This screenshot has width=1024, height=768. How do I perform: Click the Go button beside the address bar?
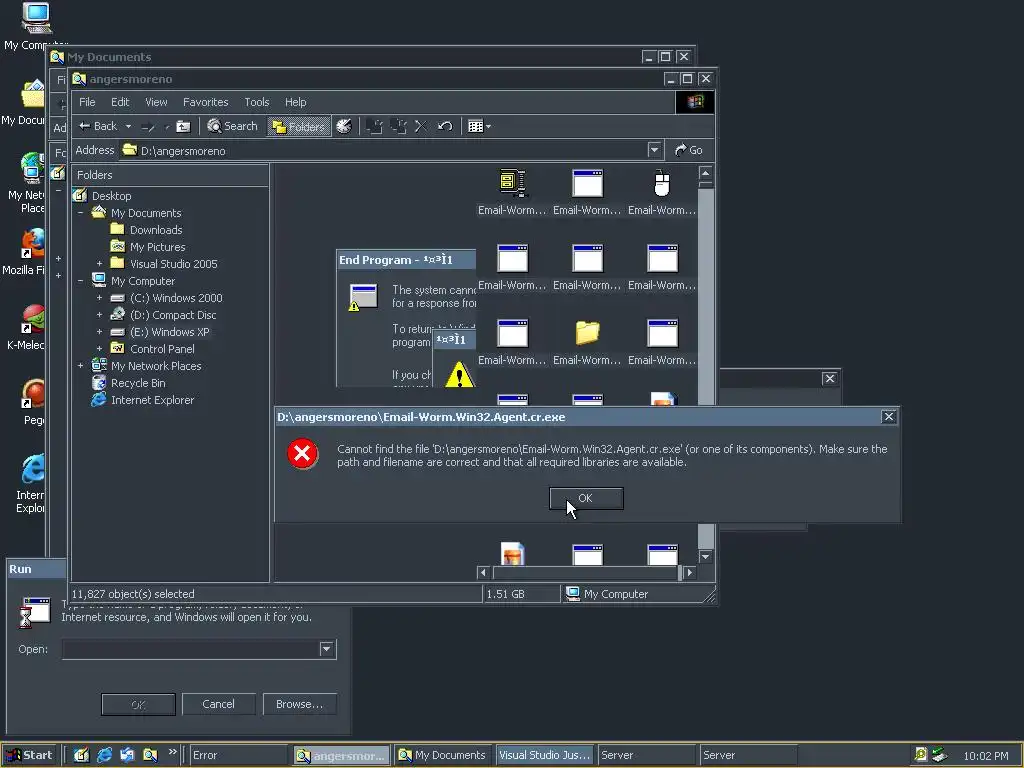coord(689,150)
